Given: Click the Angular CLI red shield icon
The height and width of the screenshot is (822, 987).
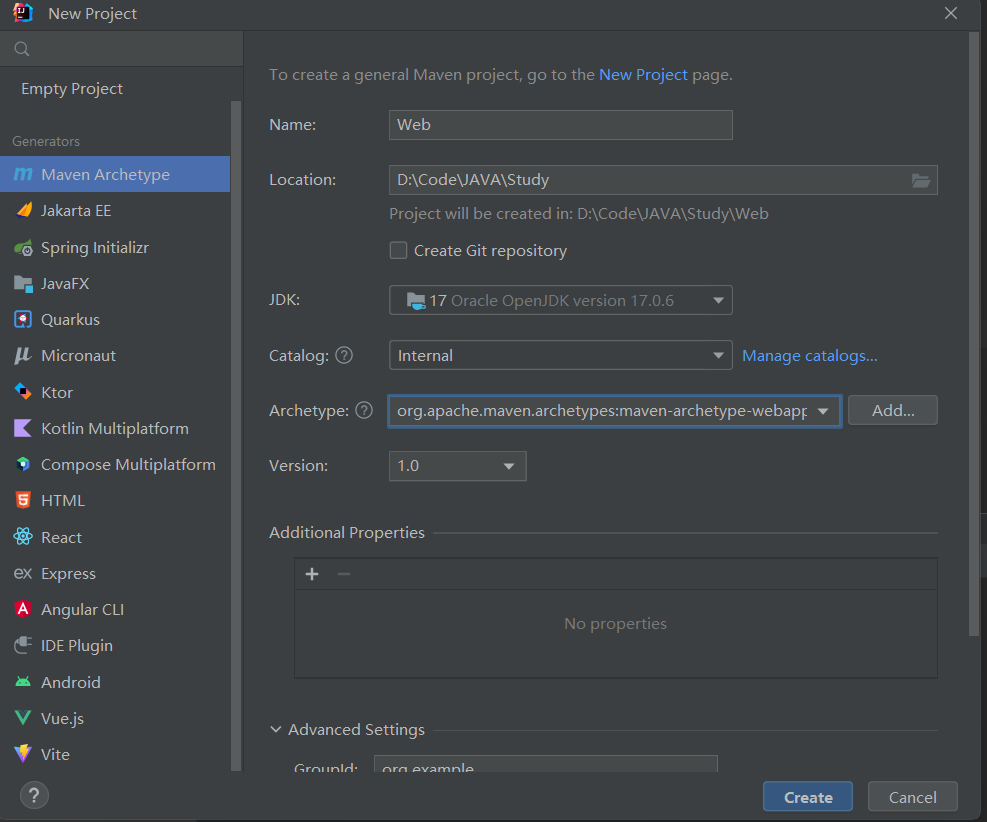Looking at the screenshot, I should pos(23,609).
